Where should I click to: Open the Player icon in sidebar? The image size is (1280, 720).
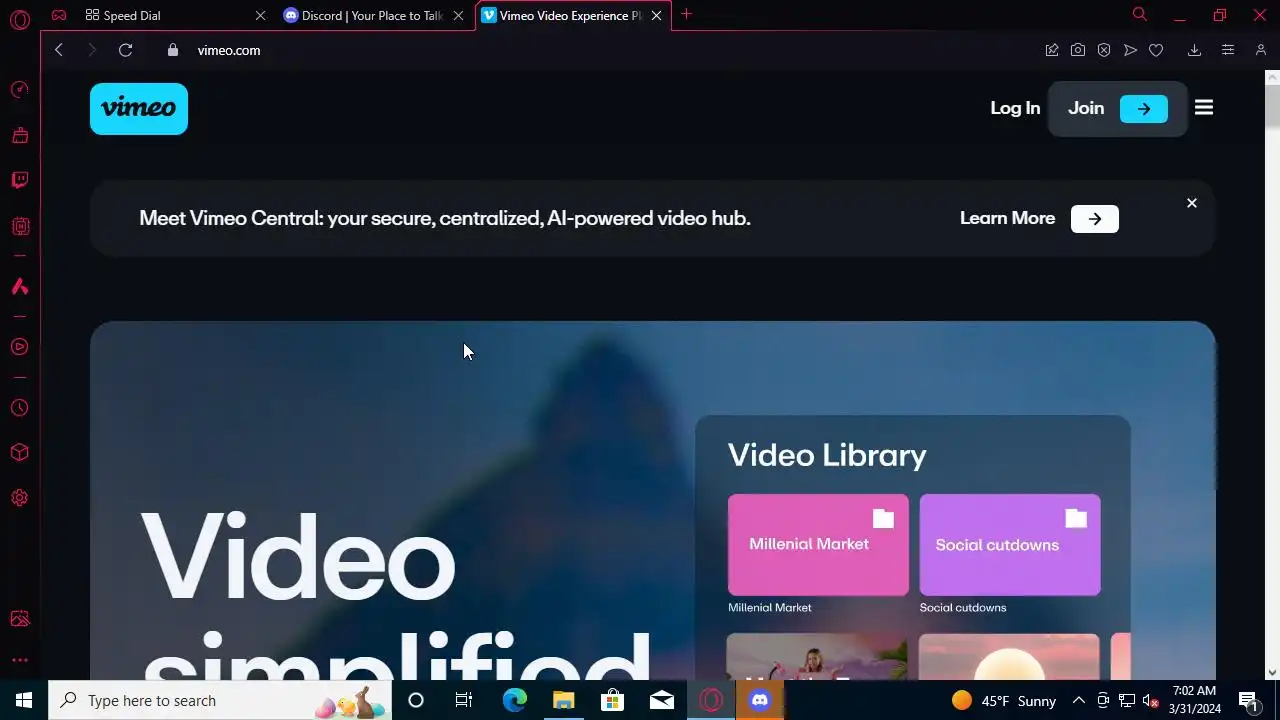click(19, 347)
